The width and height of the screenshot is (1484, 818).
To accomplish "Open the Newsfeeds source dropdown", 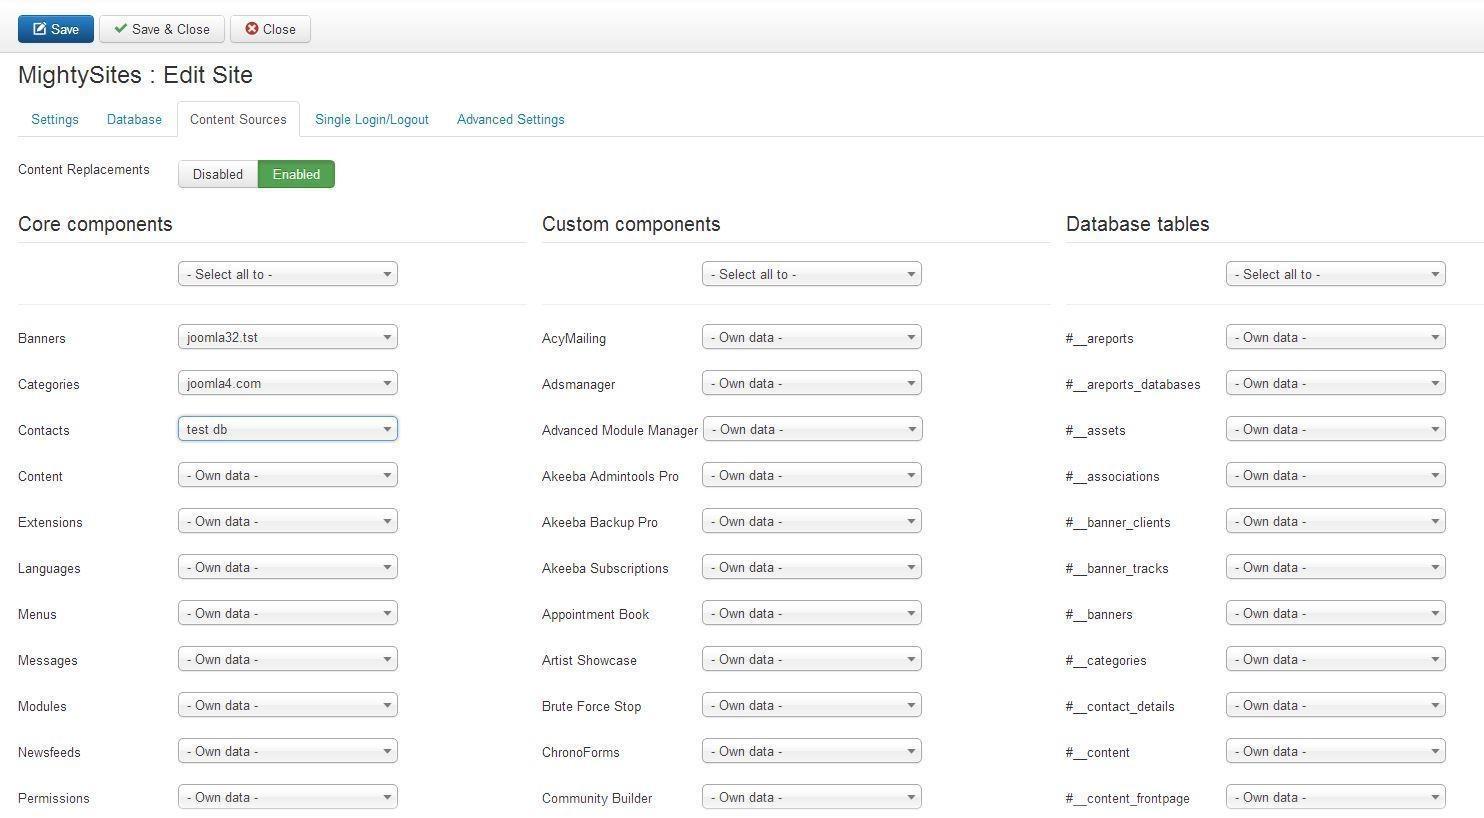I will click(288, 751).
